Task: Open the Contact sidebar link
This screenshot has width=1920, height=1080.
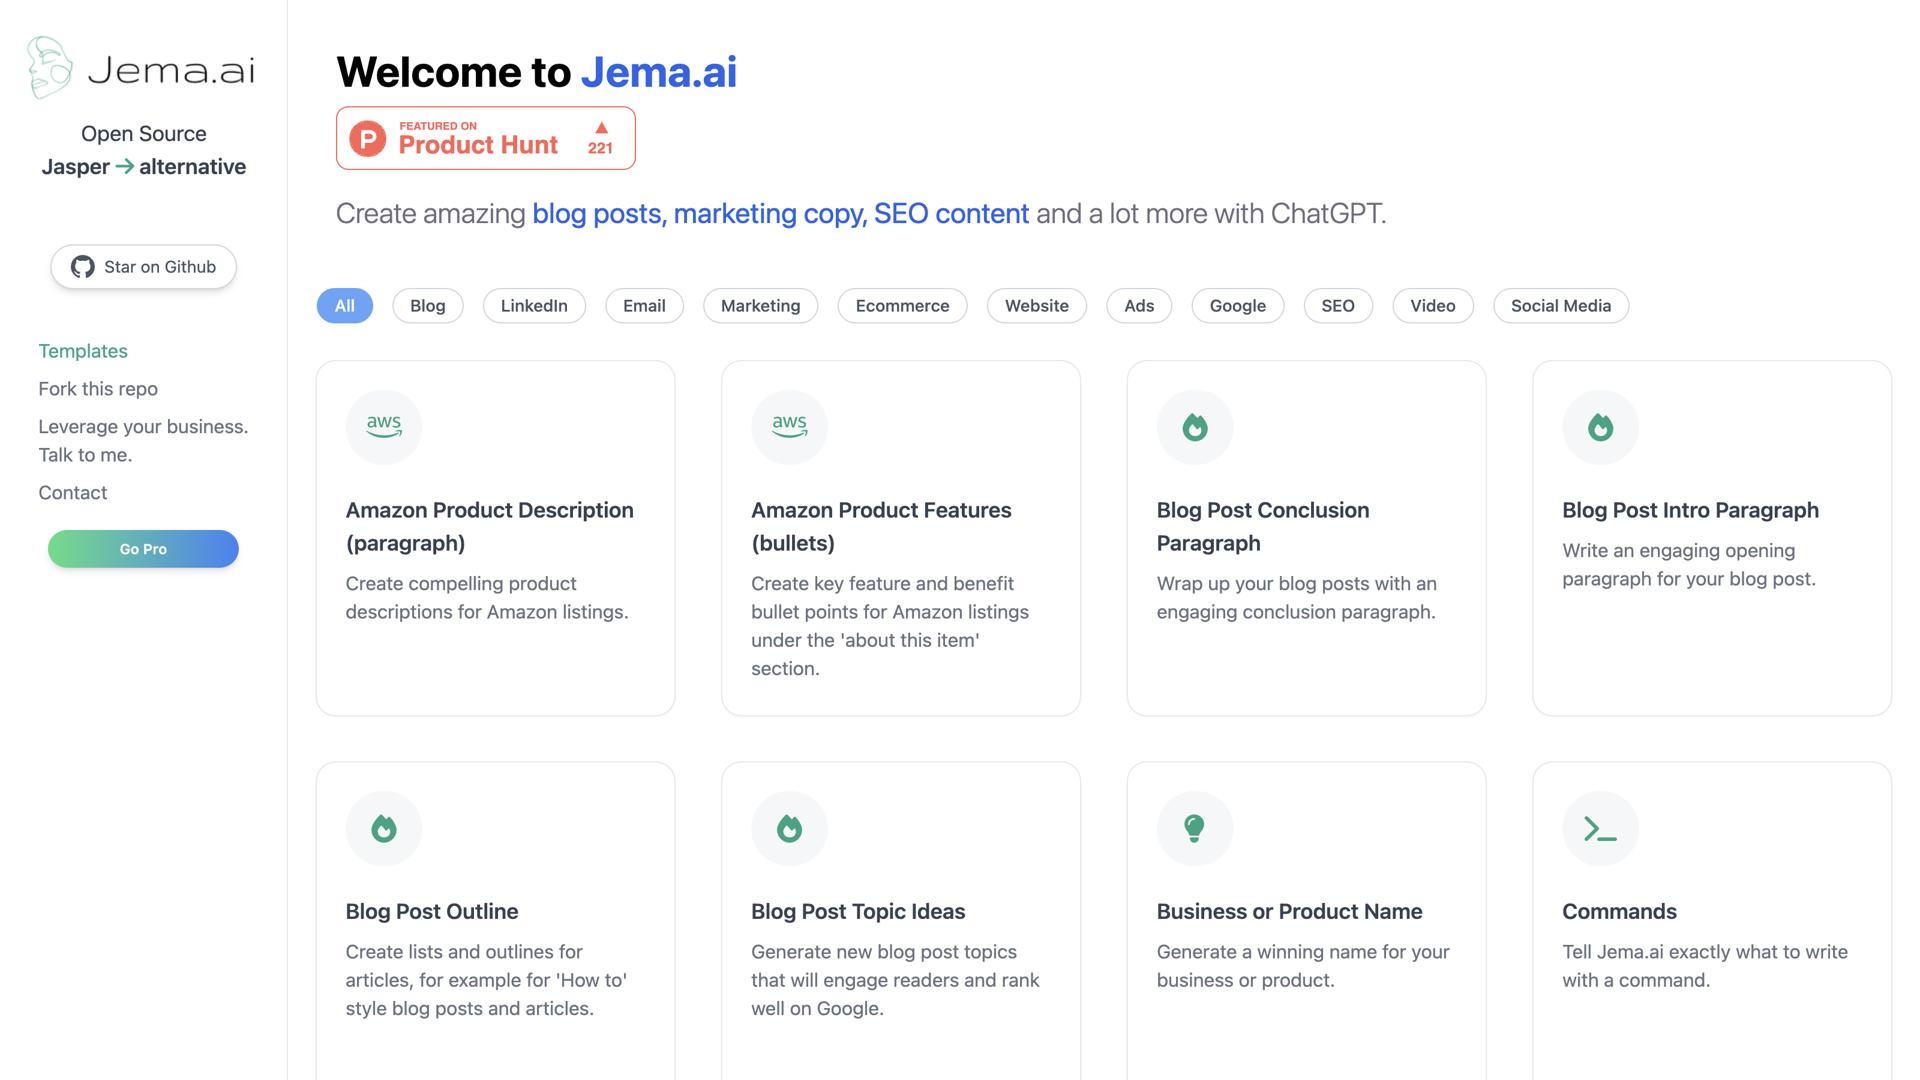Action: [x=73, y=493]
